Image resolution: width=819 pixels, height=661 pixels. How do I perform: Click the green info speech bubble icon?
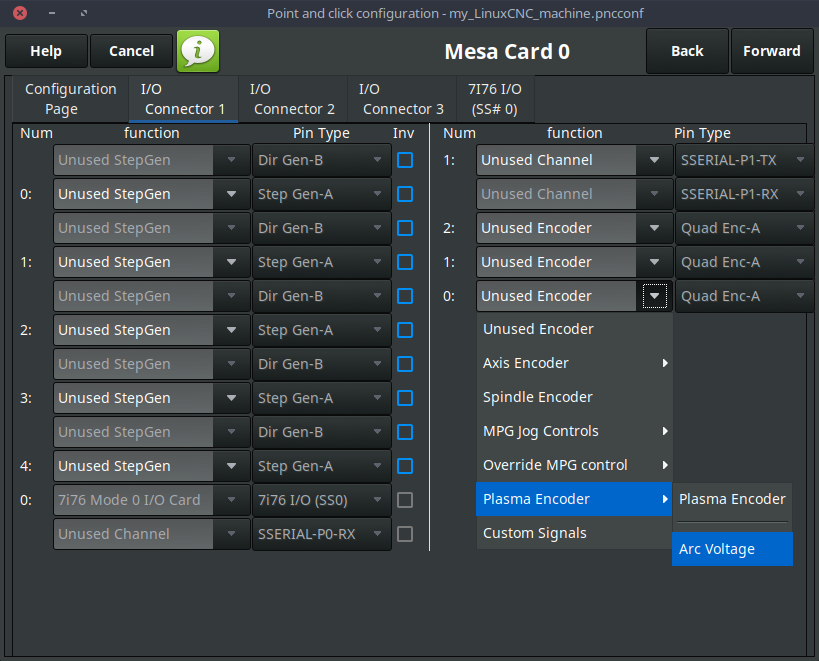pos(198,51)
